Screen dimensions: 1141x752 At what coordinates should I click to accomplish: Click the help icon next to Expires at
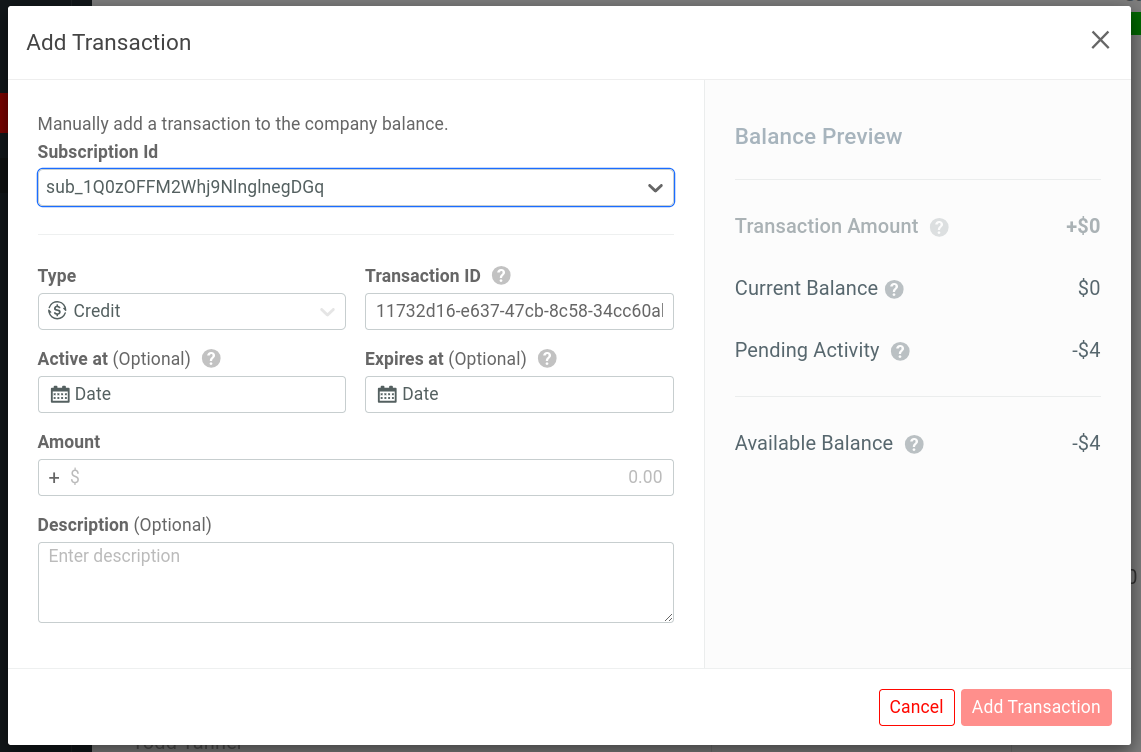pos(547,358)
